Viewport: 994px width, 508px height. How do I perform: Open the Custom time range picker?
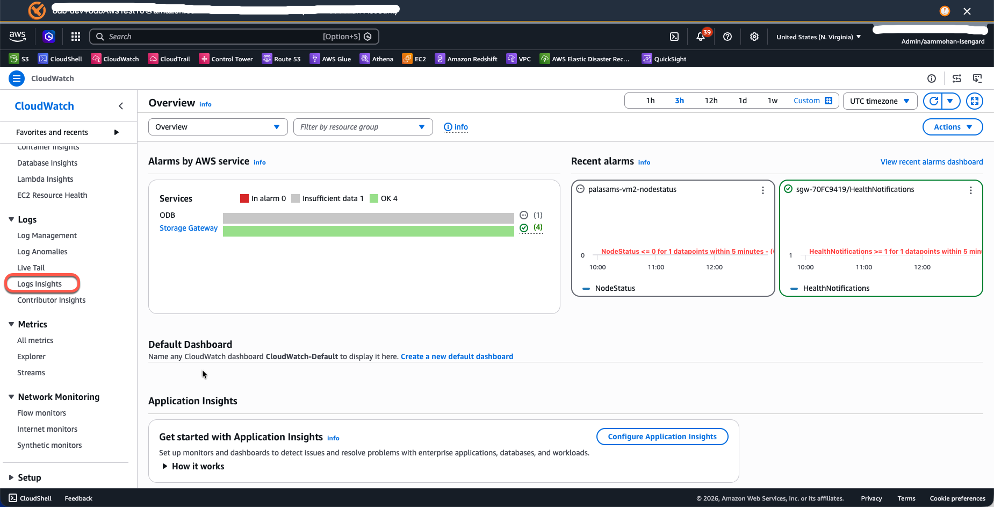812,101
